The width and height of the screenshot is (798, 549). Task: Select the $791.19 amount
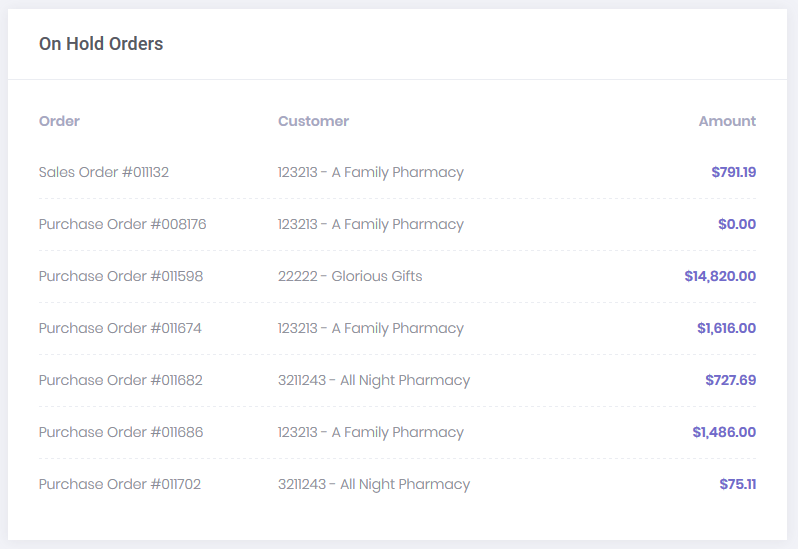point(733,172)
